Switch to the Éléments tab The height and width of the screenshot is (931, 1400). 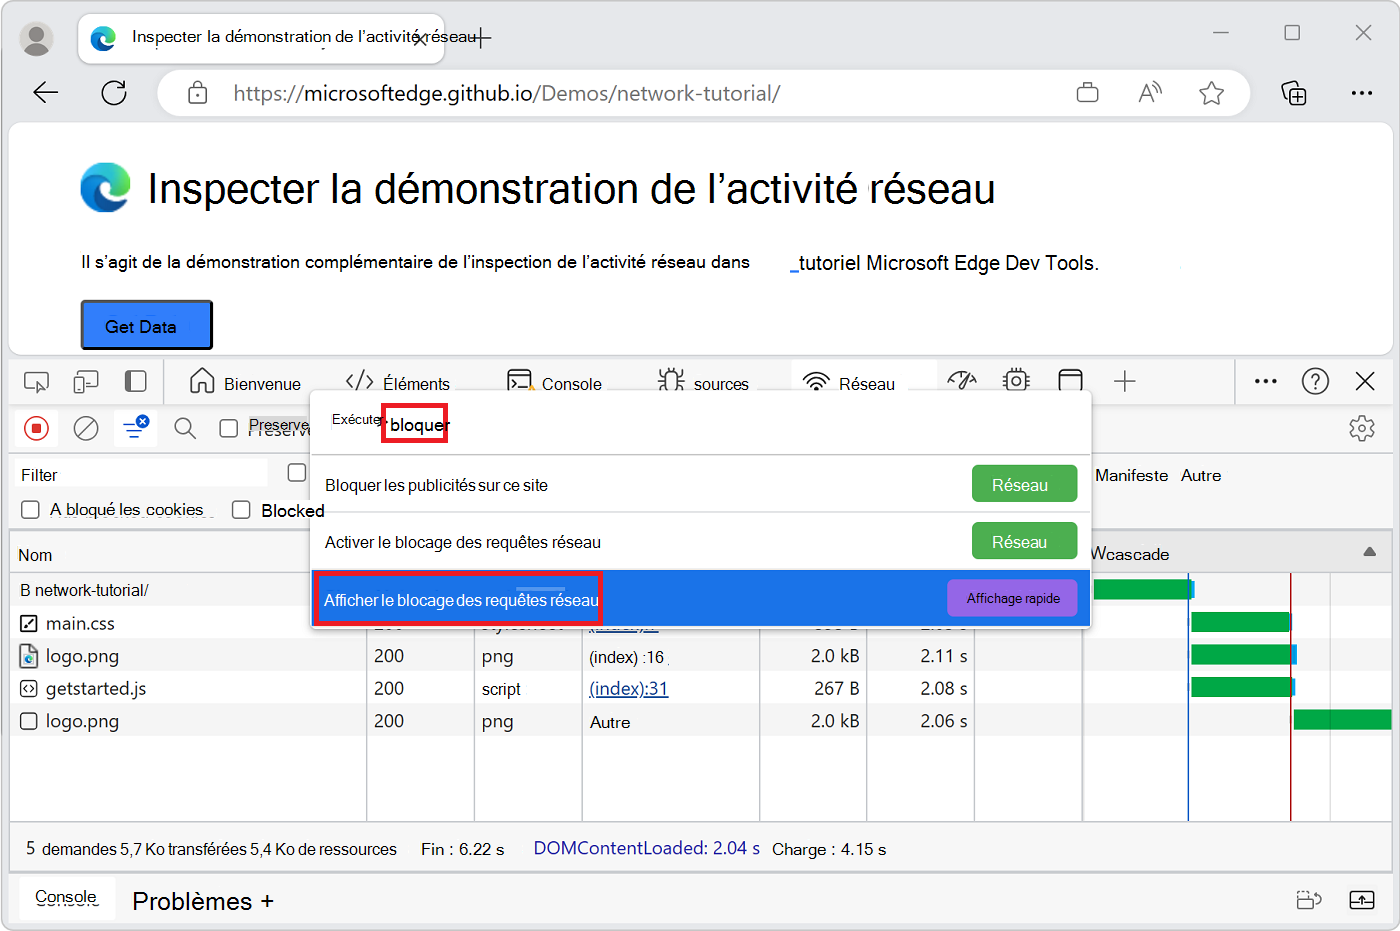pos(398,382)
